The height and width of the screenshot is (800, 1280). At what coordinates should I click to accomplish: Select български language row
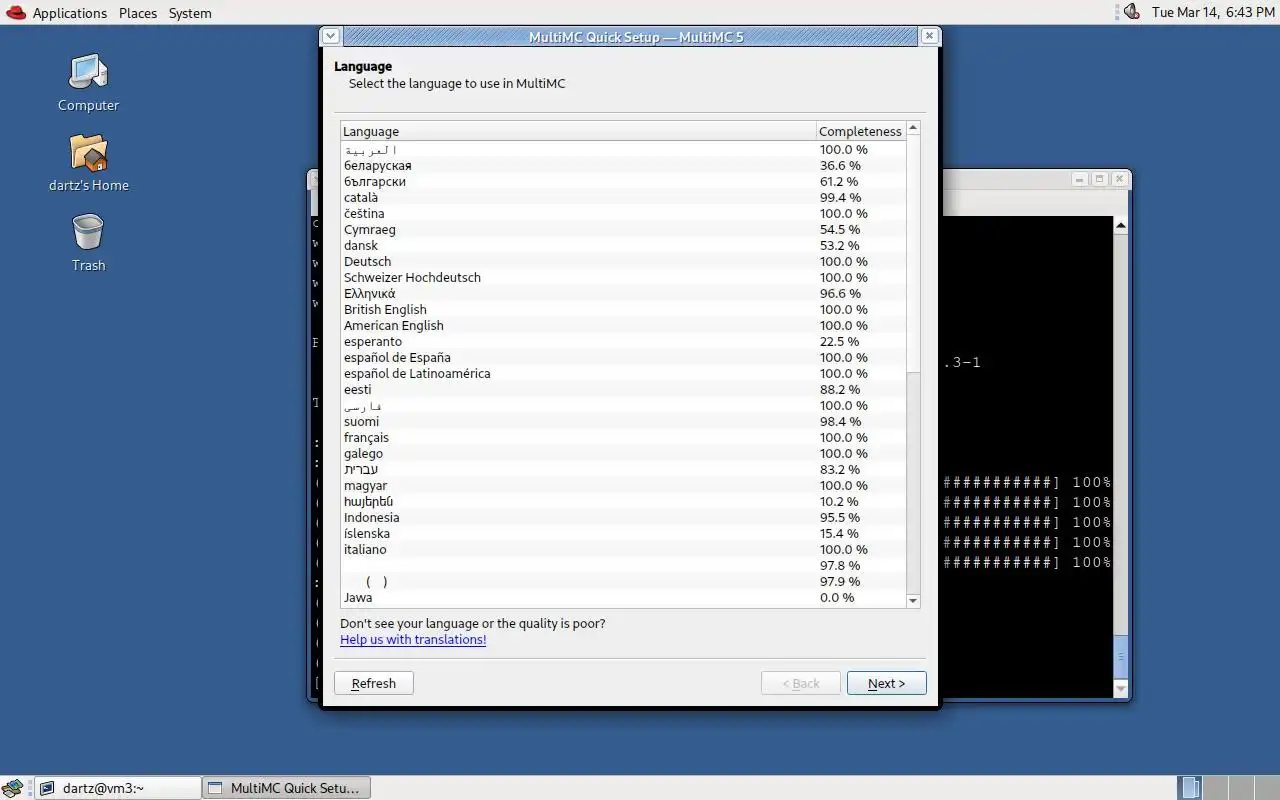point(623,181)
